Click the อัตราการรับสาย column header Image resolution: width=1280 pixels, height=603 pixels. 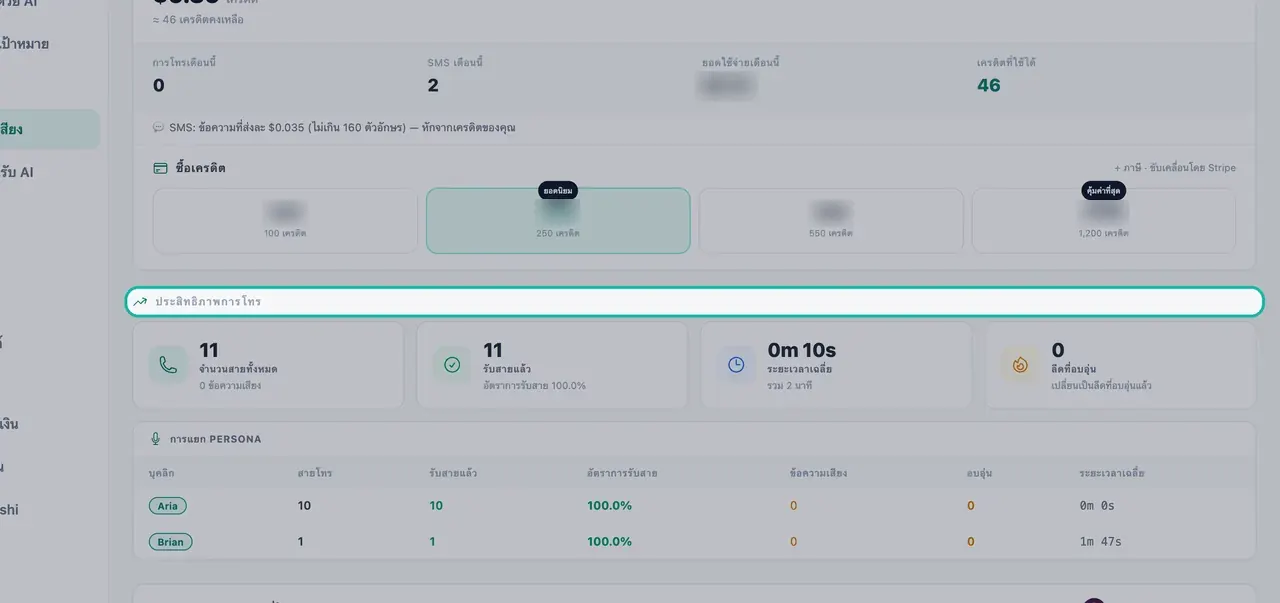click(622, 472)
